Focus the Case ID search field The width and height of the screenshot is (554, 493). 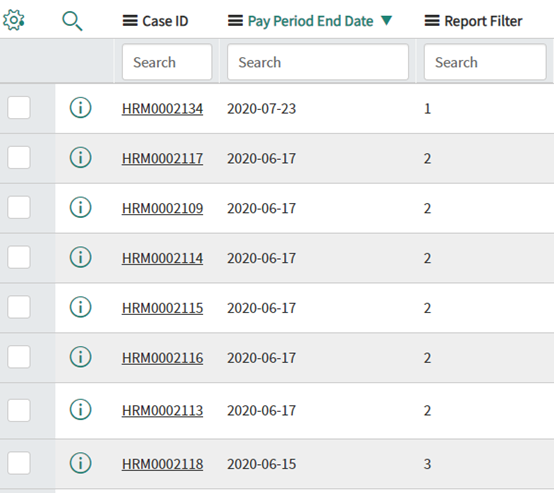tap(167, 62)
